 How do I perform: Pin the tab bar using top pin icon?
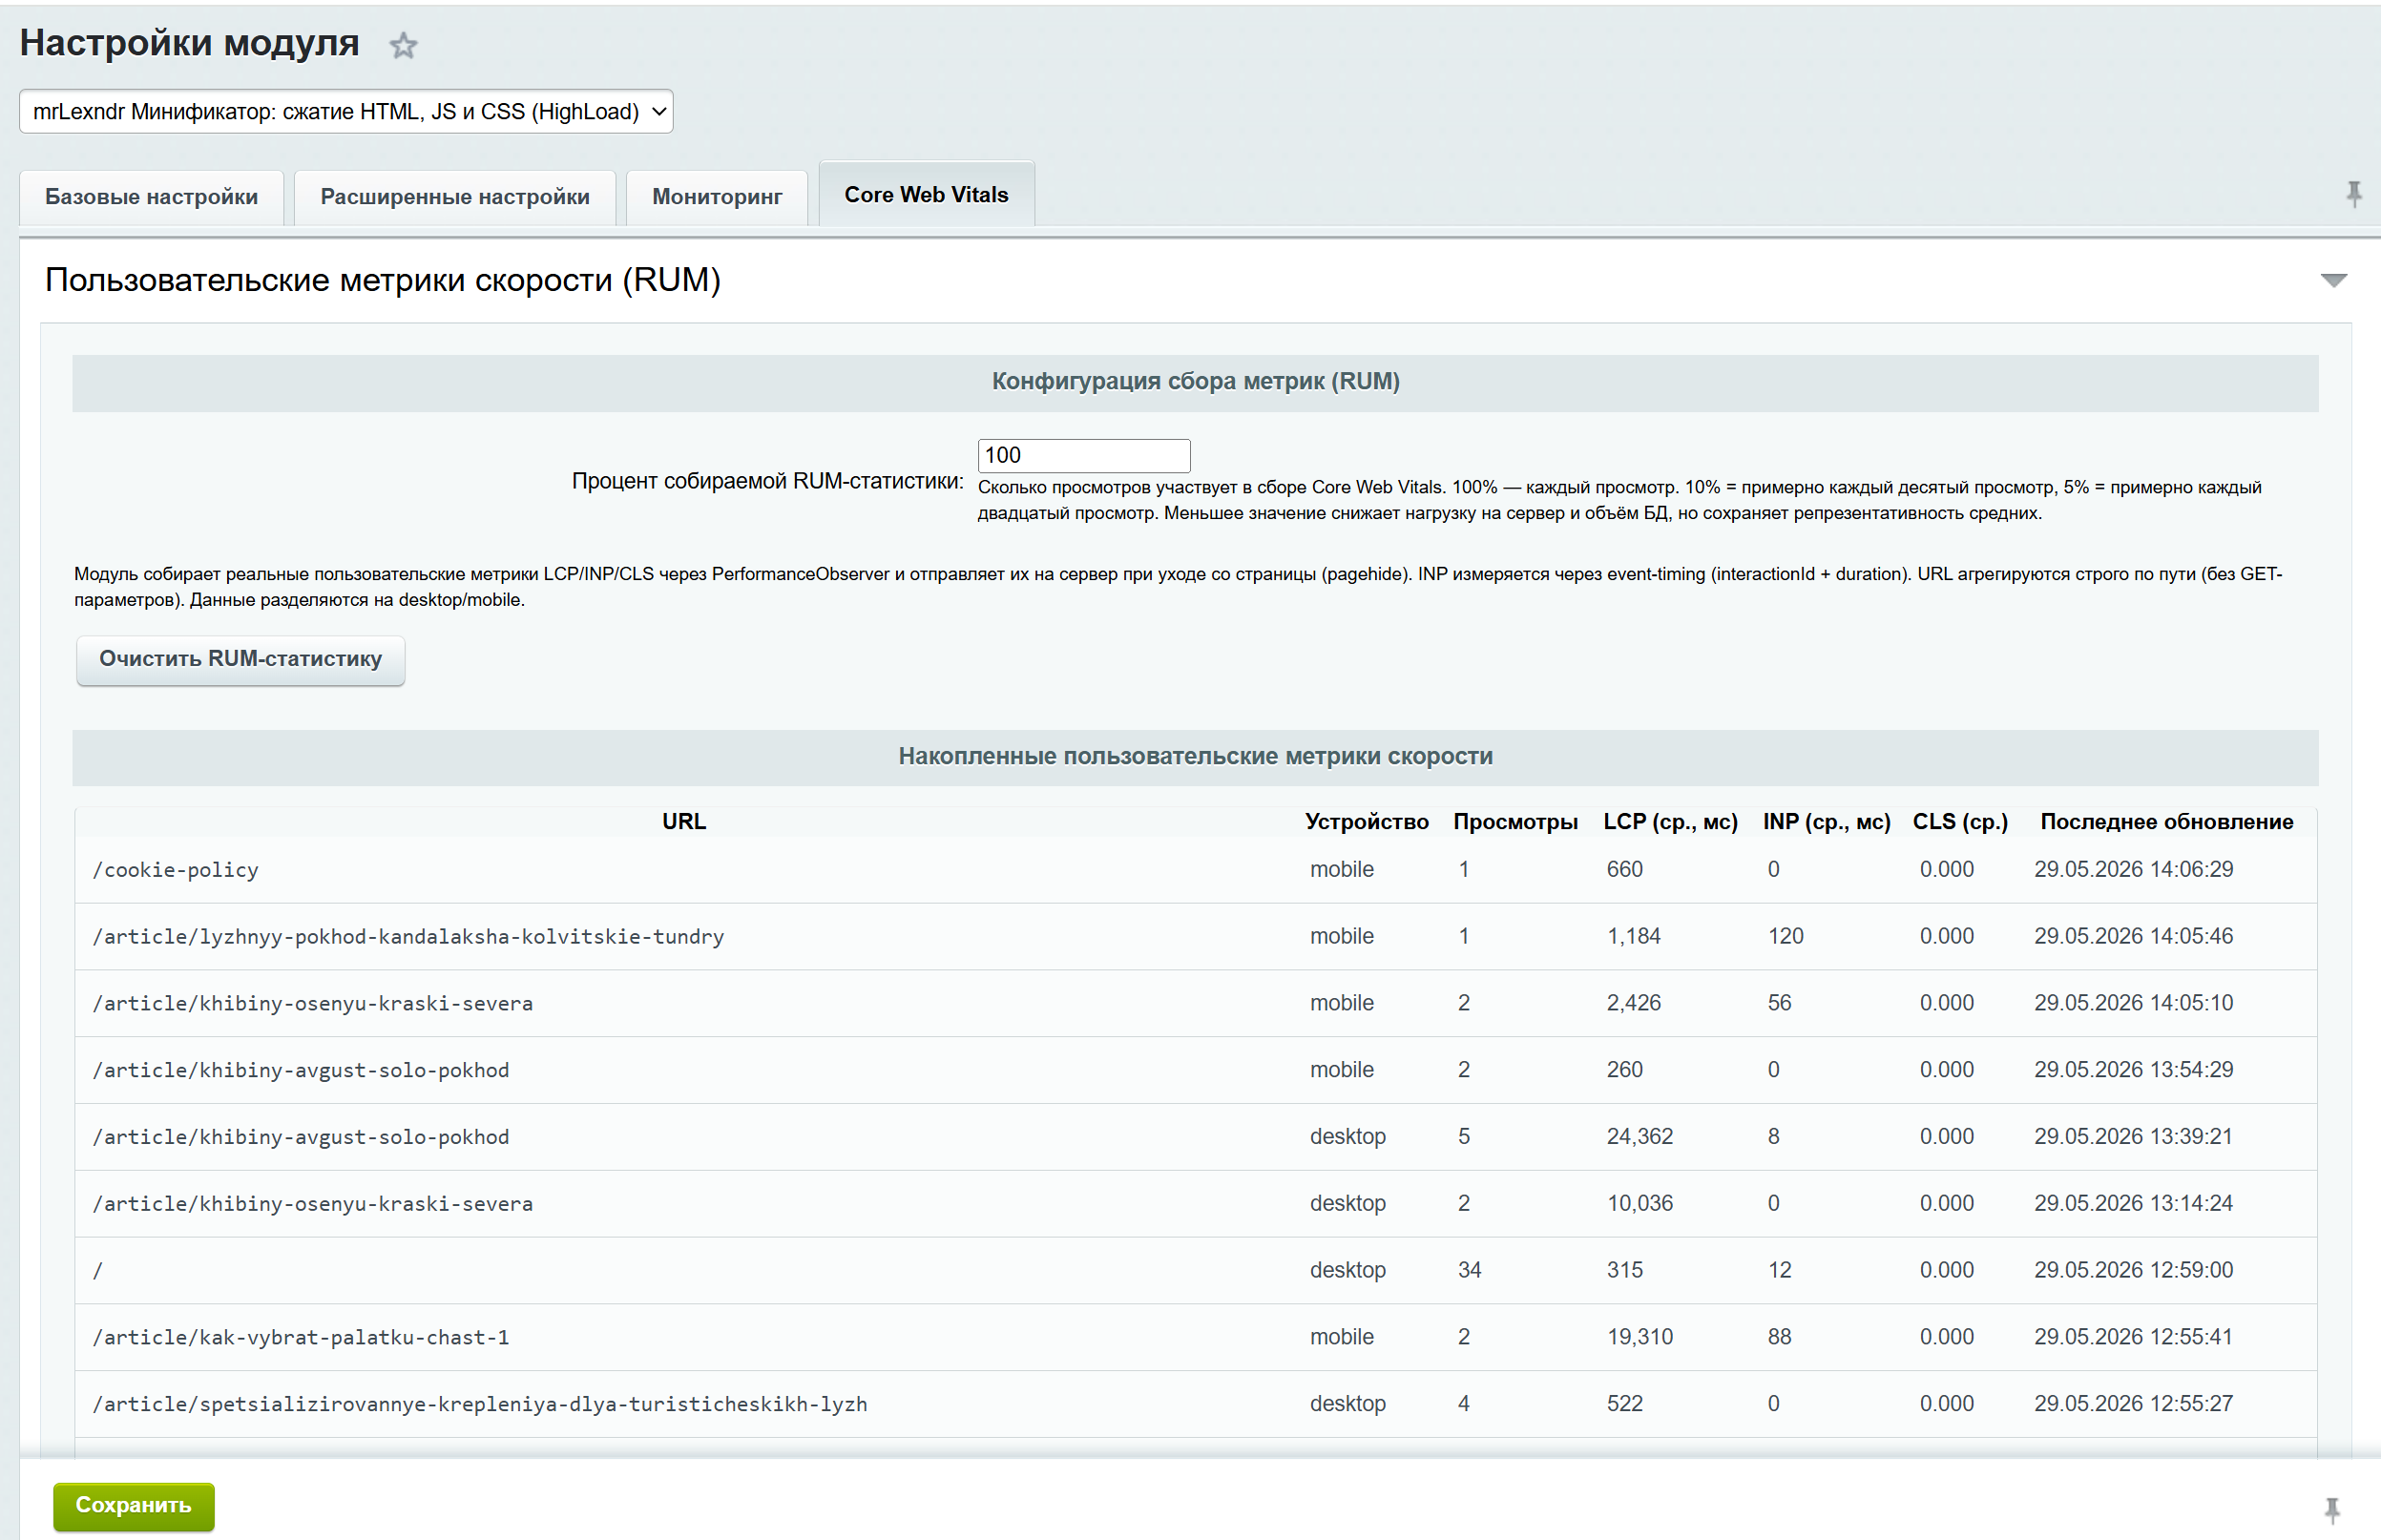pyautogui.click(x=2354, y=194)
